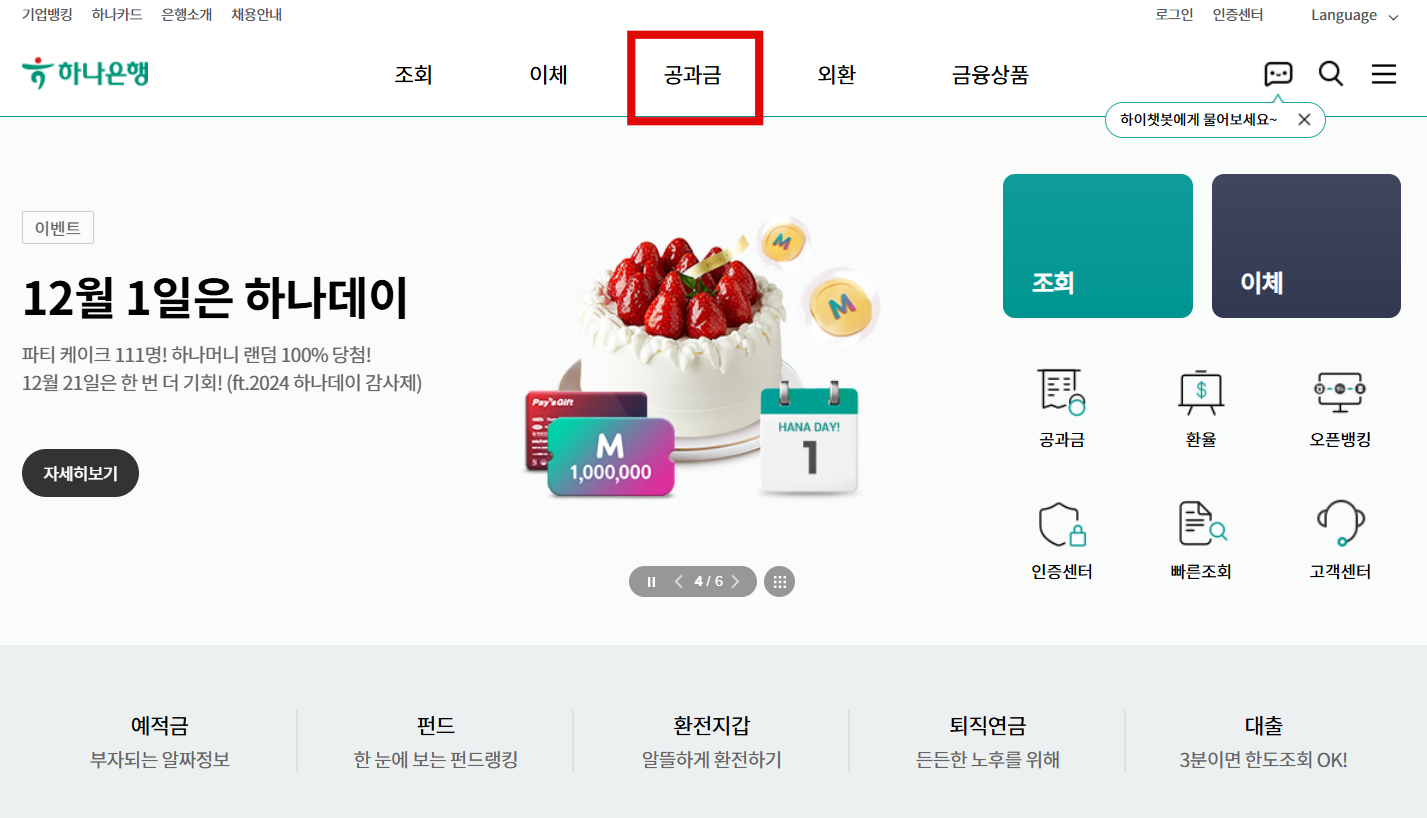Viewport: 1427px width, 818px height.
Task: Open the 공과금 bill payment quick icon
Action: click(1062, 391)
